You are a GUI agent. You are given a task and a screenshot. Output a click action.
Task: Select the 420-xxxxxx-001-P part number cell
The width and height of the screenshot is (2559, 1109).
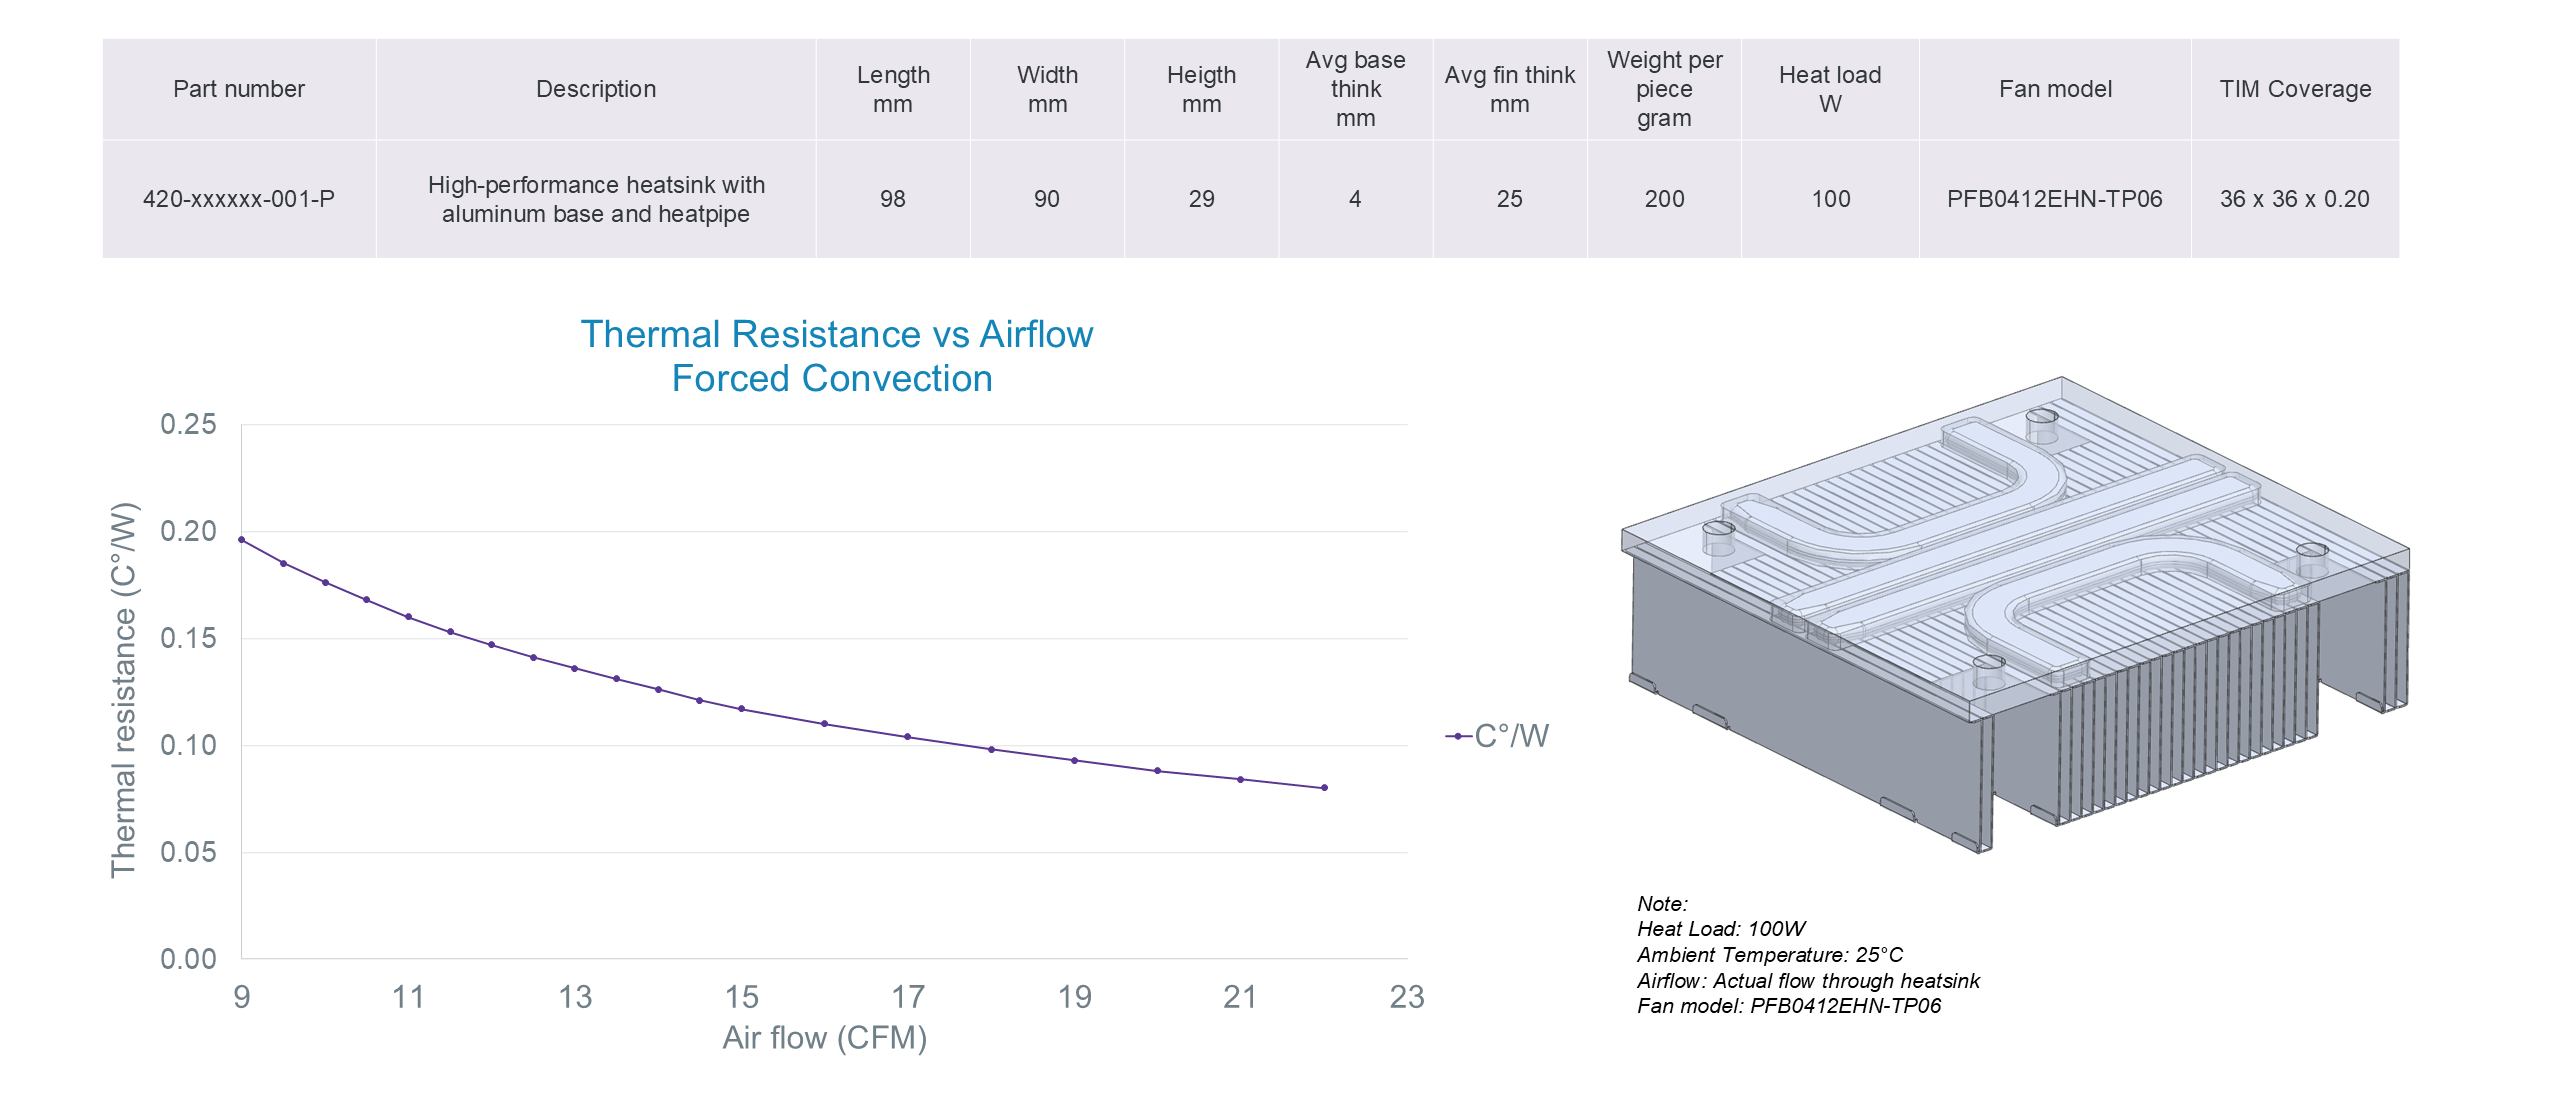coord(238,199)
